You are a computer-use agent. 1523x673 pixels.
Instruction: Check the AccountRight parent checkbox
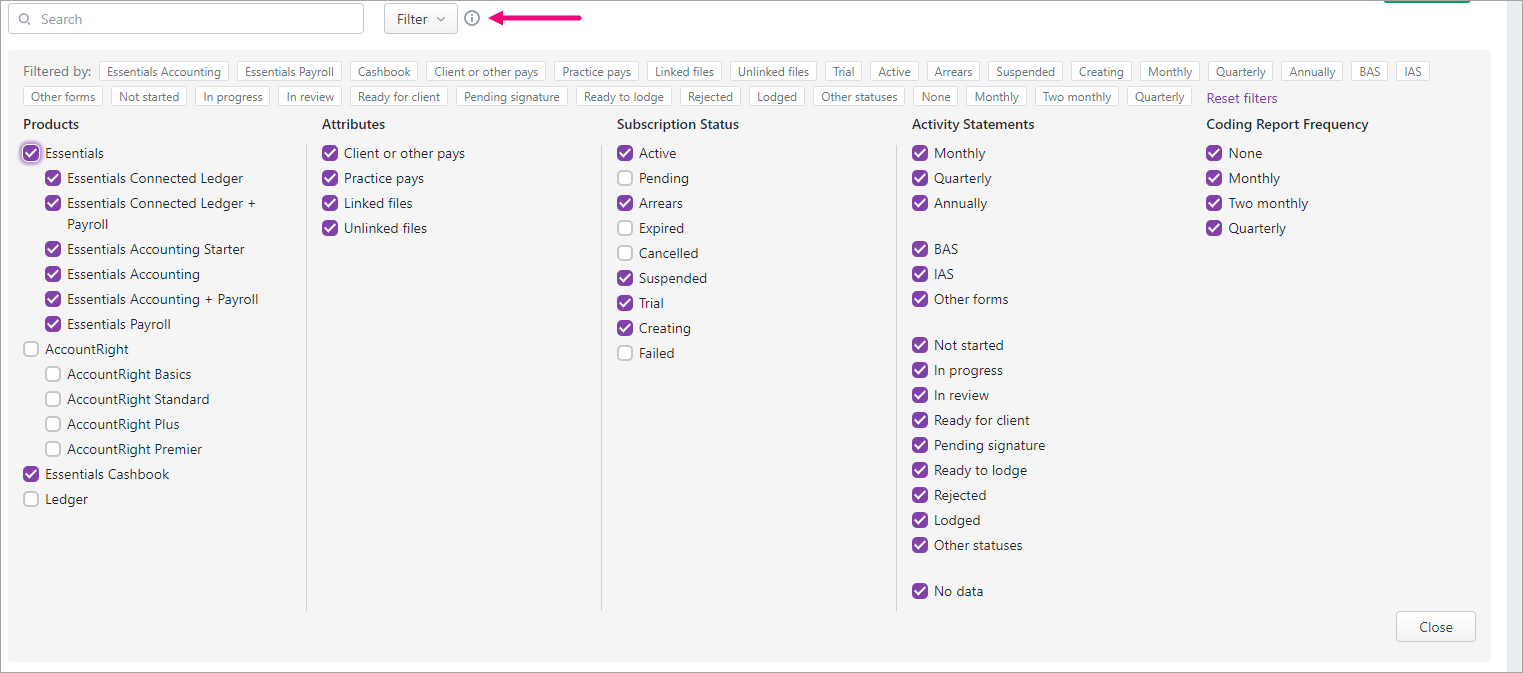pyautogui.click(x=31, y=349)
